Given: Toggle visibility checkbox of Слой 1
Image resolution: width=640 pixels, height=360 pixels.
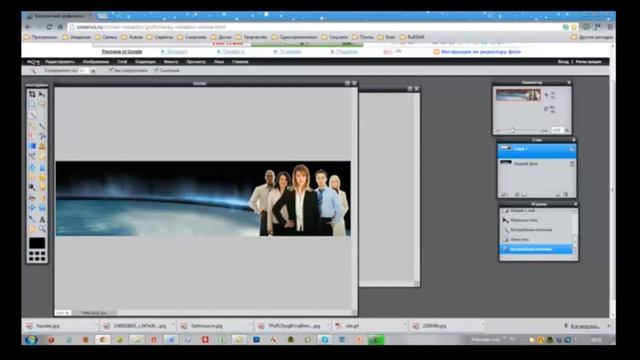Looking at the screenshot, I should tap(572, 149).
